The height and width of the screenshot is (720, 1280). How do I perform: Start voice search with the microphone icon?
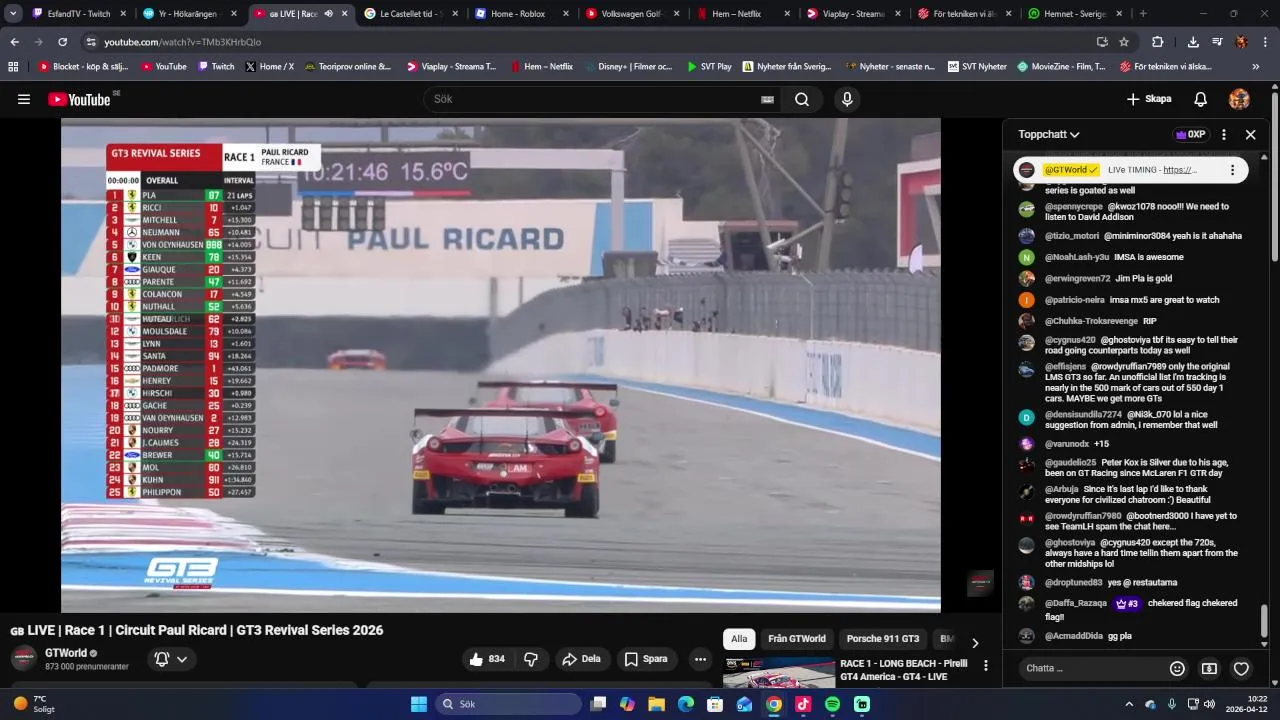pos(847,99)
